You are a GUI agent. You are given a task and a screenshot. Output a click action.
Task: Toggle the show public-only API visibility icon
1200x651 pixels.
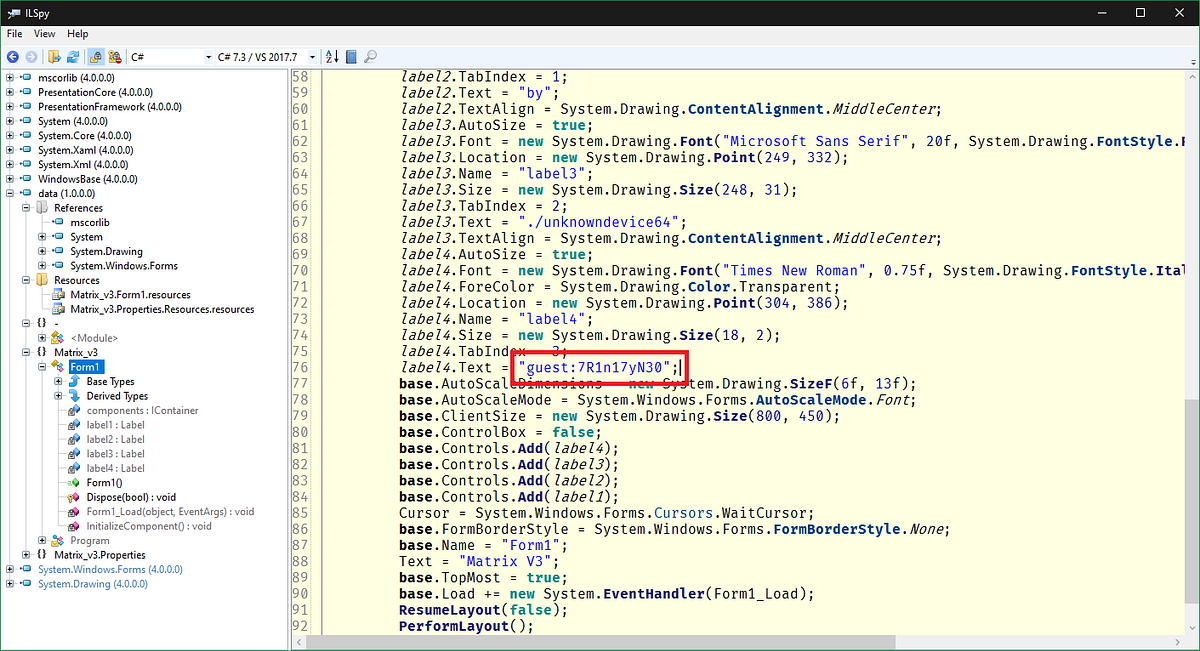point(95,56)
